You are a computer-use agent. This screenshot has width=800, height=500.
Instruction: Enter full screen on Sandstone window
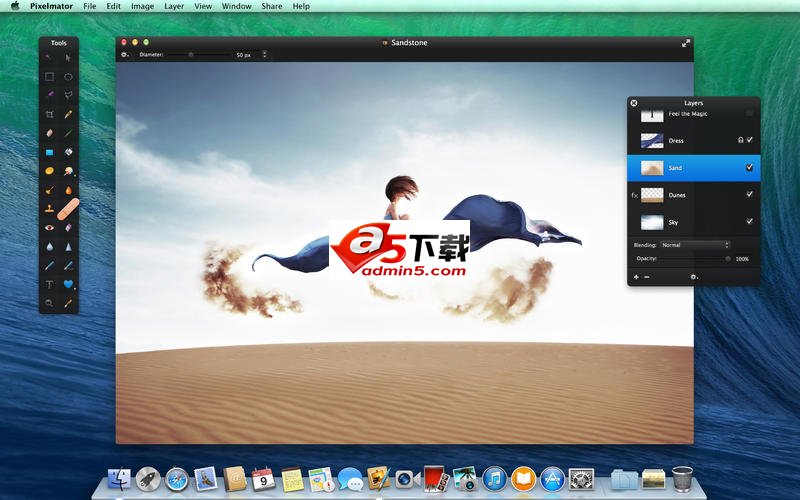pos(686,43)
